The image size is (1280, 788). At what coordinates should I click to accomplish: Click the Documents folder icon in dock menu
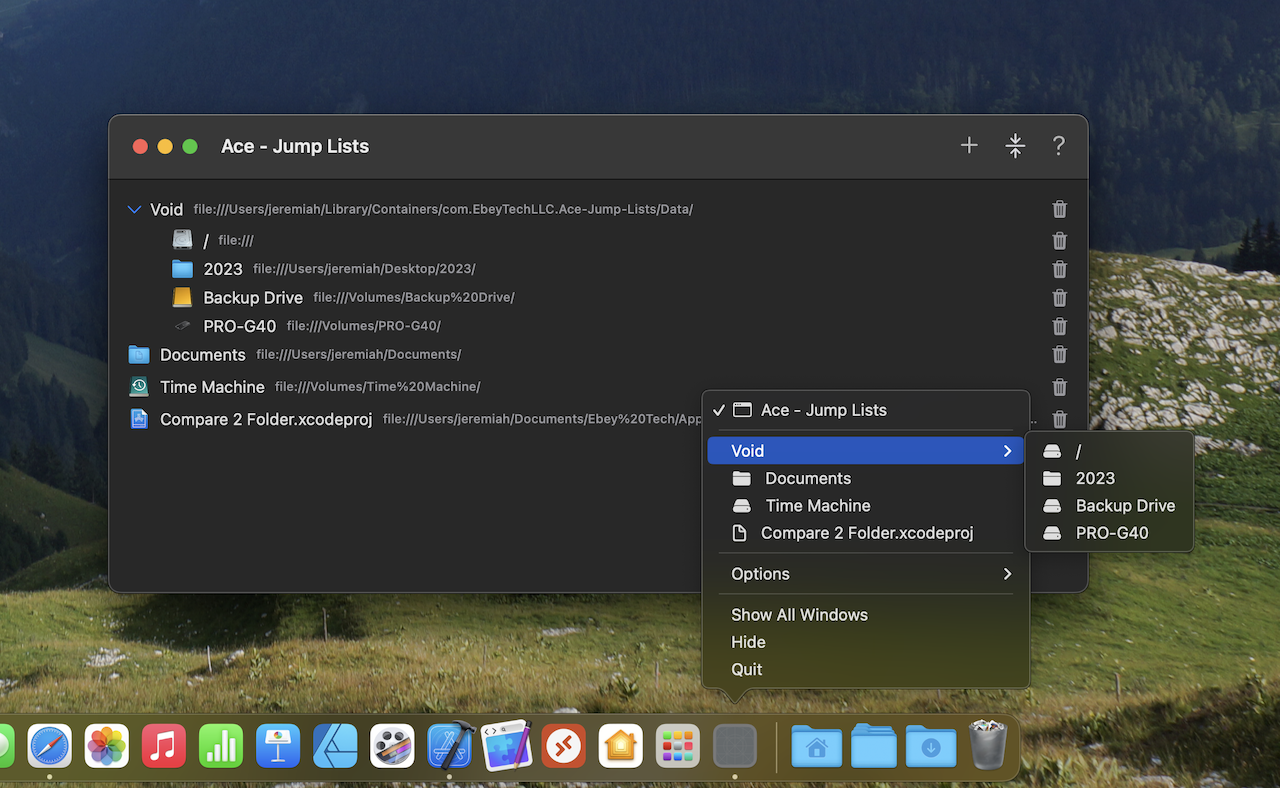(x=741, y=478)
